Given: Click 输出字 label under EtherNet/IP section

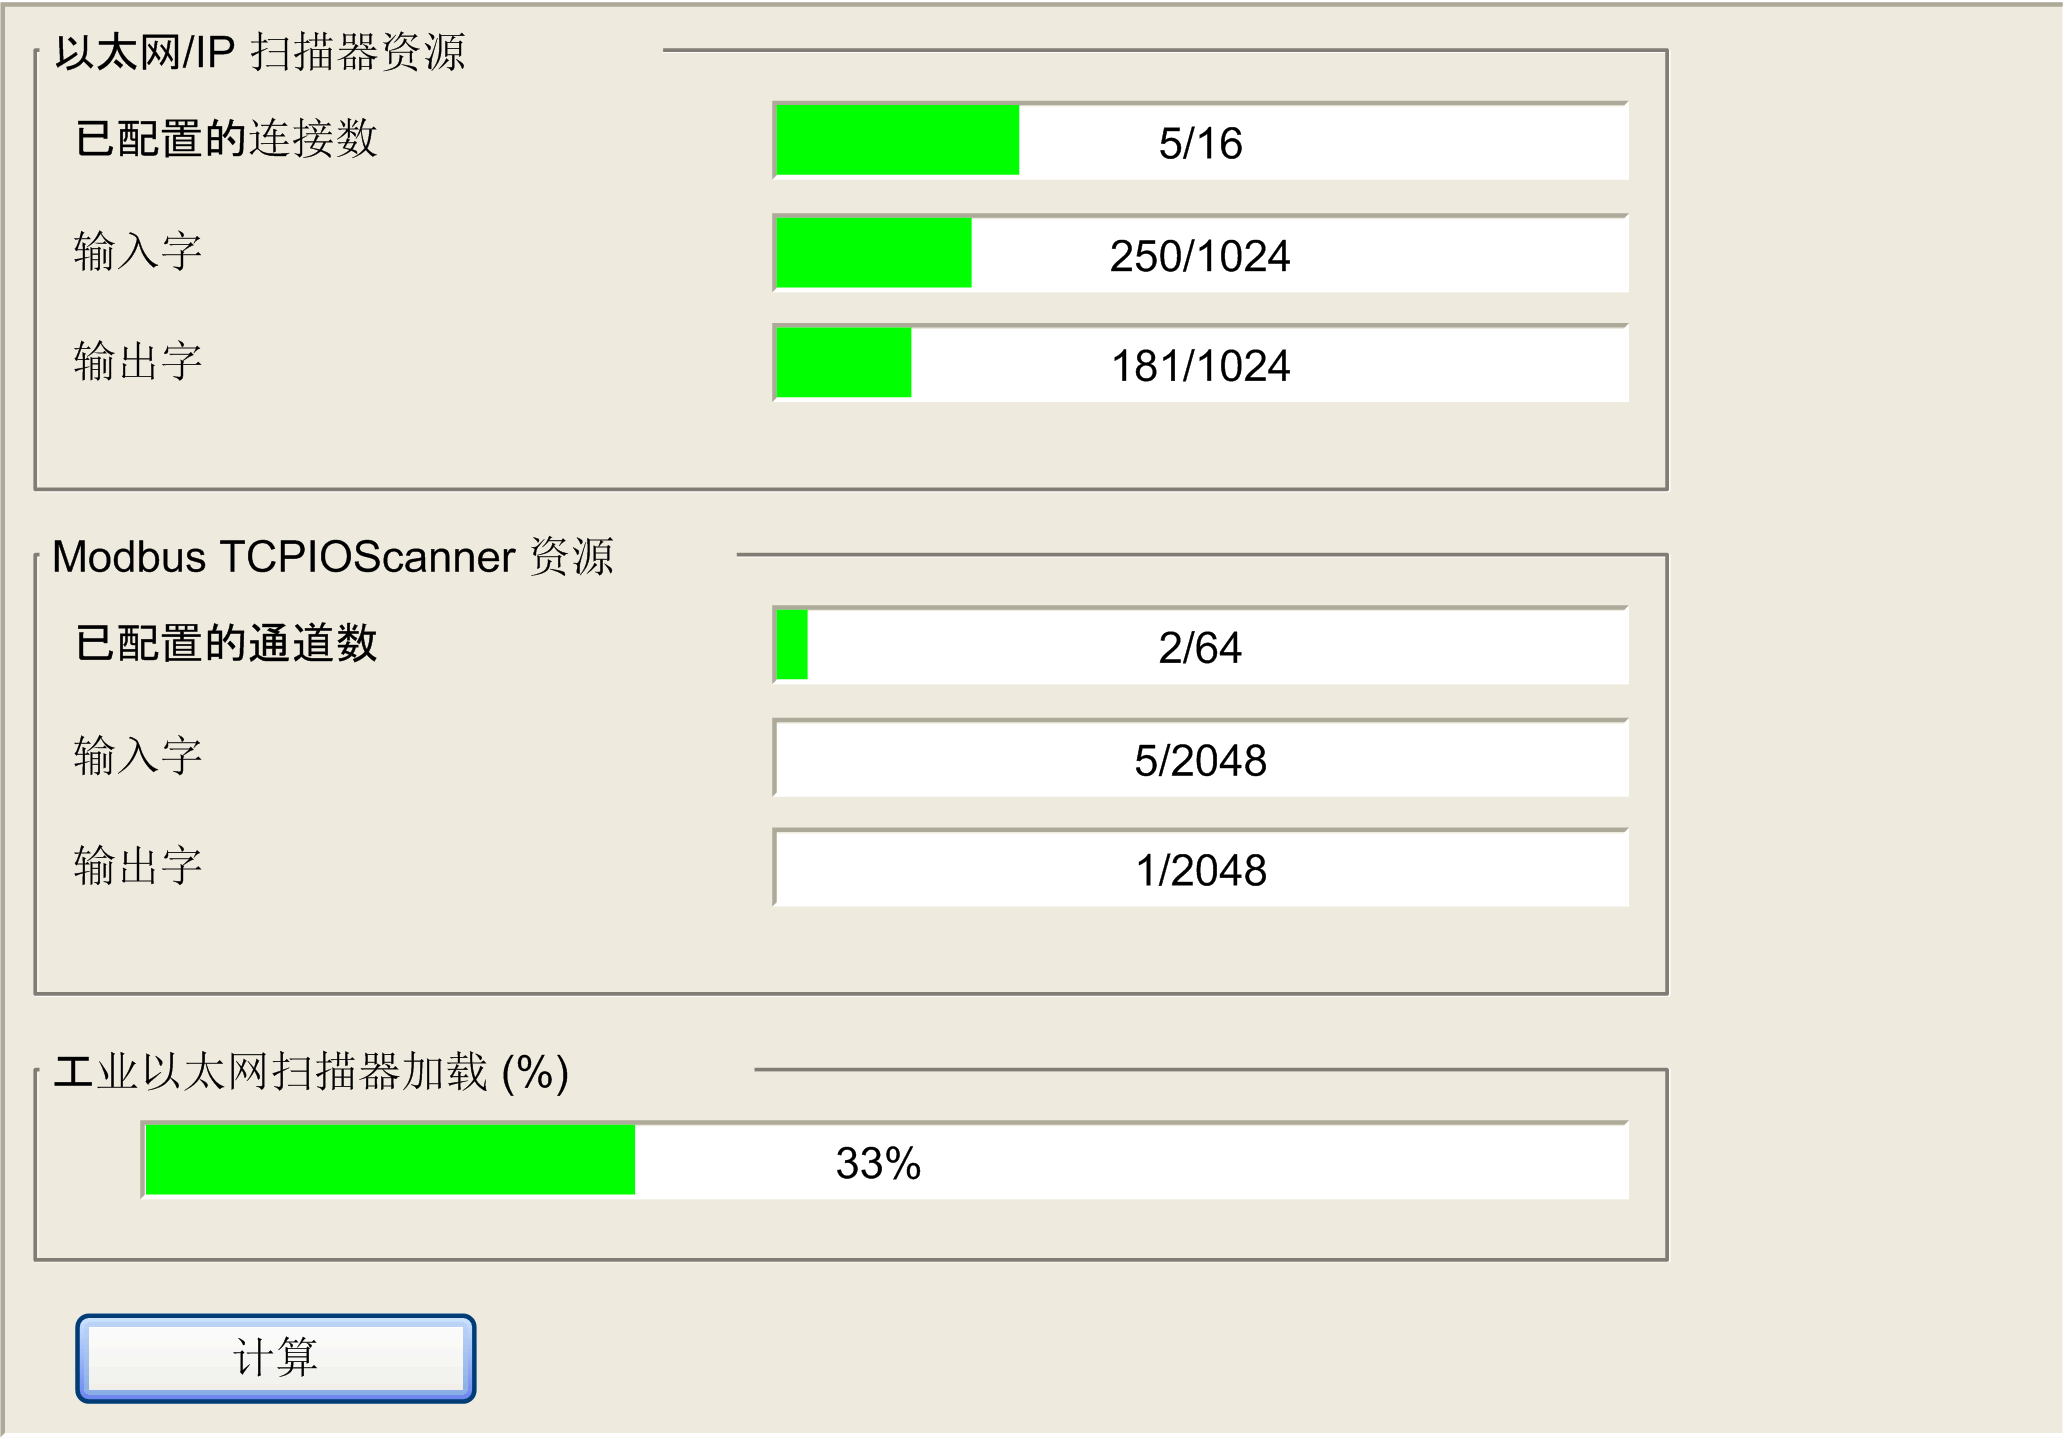Looking at the screenshot, I should pos(138,361).
